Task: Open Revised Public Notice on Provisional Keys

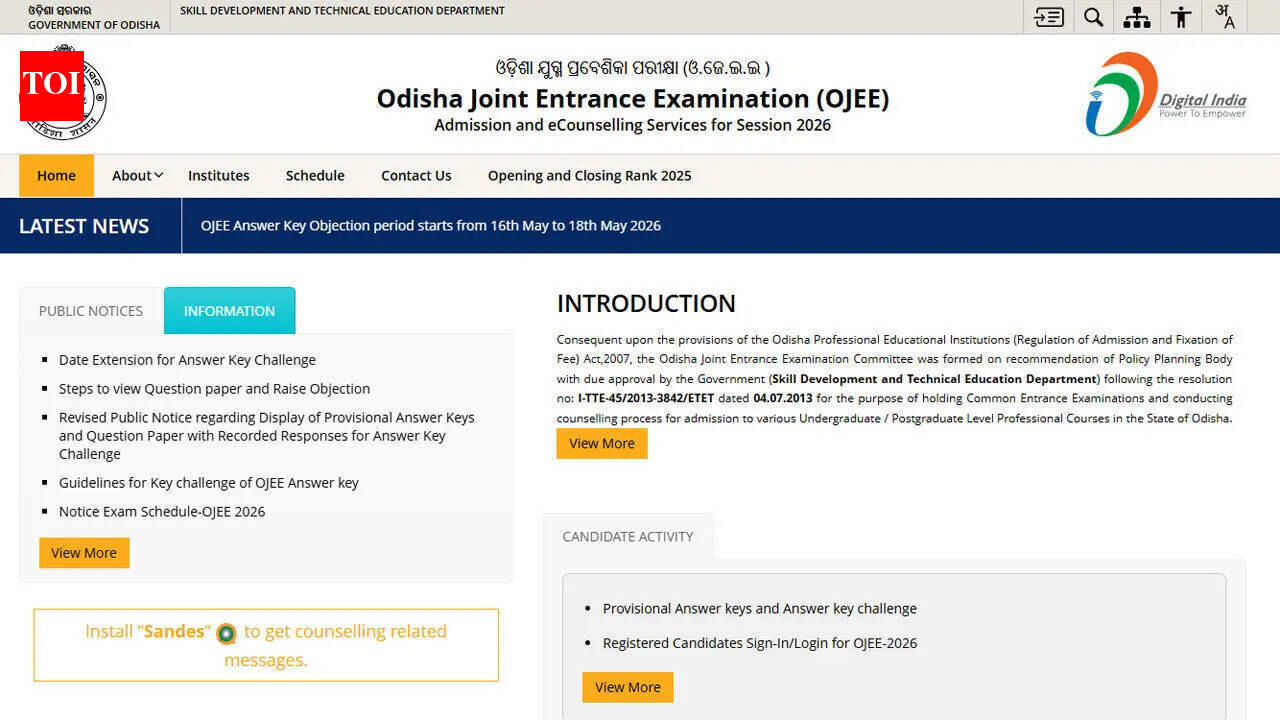Action: click(x=267, y=436)
